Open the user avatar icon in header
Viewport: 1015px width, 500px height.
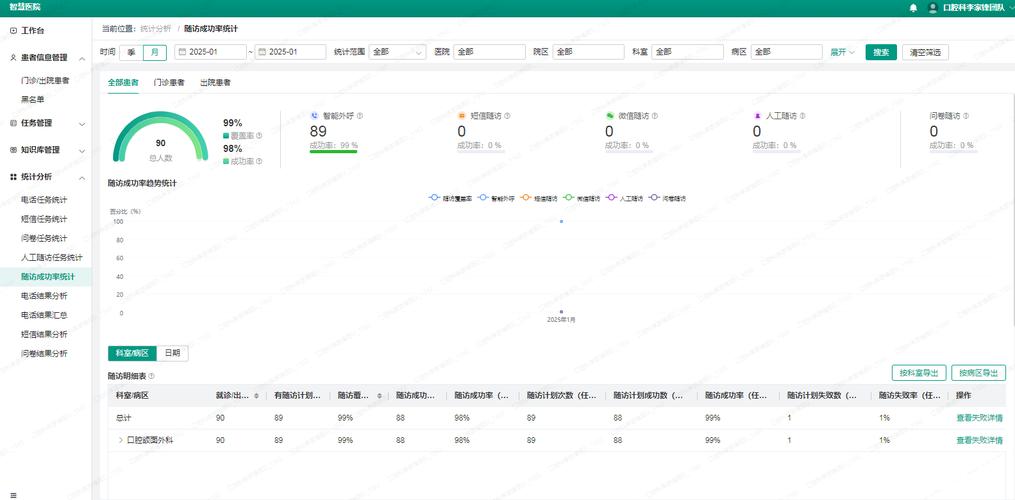933,8
